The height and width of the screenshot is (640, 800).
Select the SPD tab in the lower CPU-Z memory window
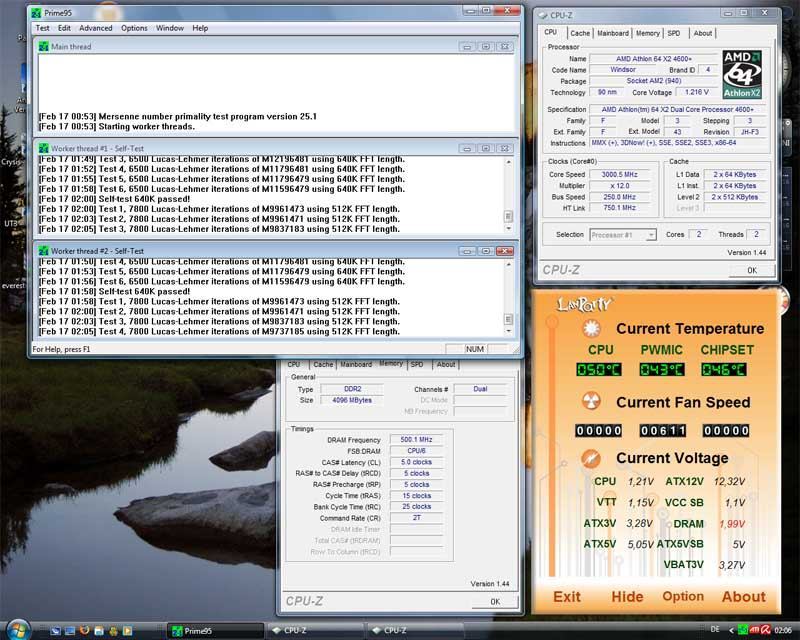(417, 364)
